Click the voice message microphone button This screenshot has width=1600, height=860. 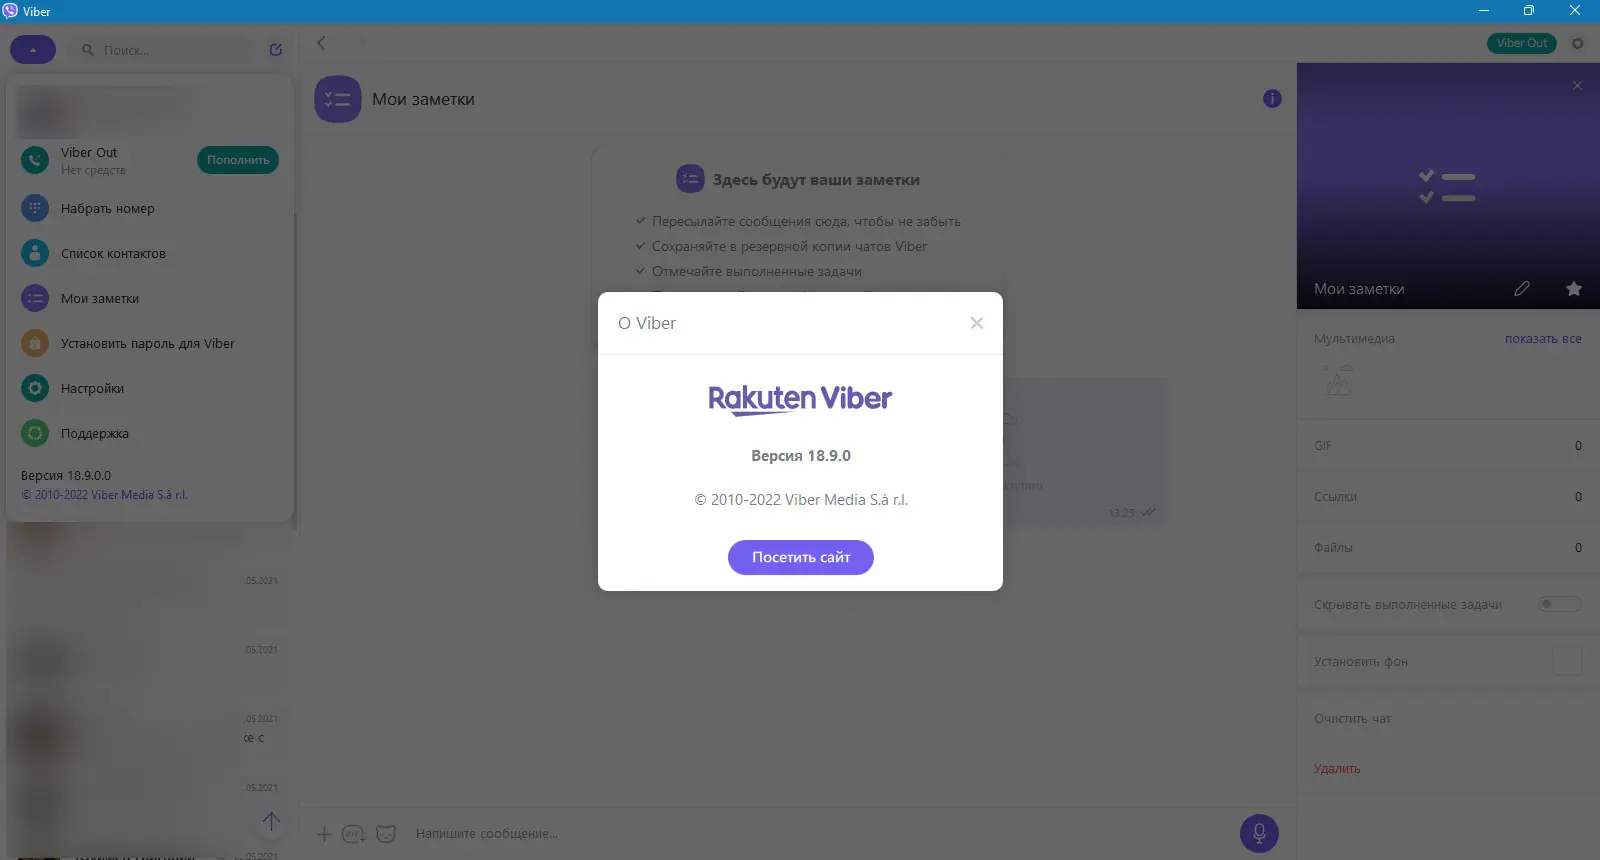[1259, 833]
